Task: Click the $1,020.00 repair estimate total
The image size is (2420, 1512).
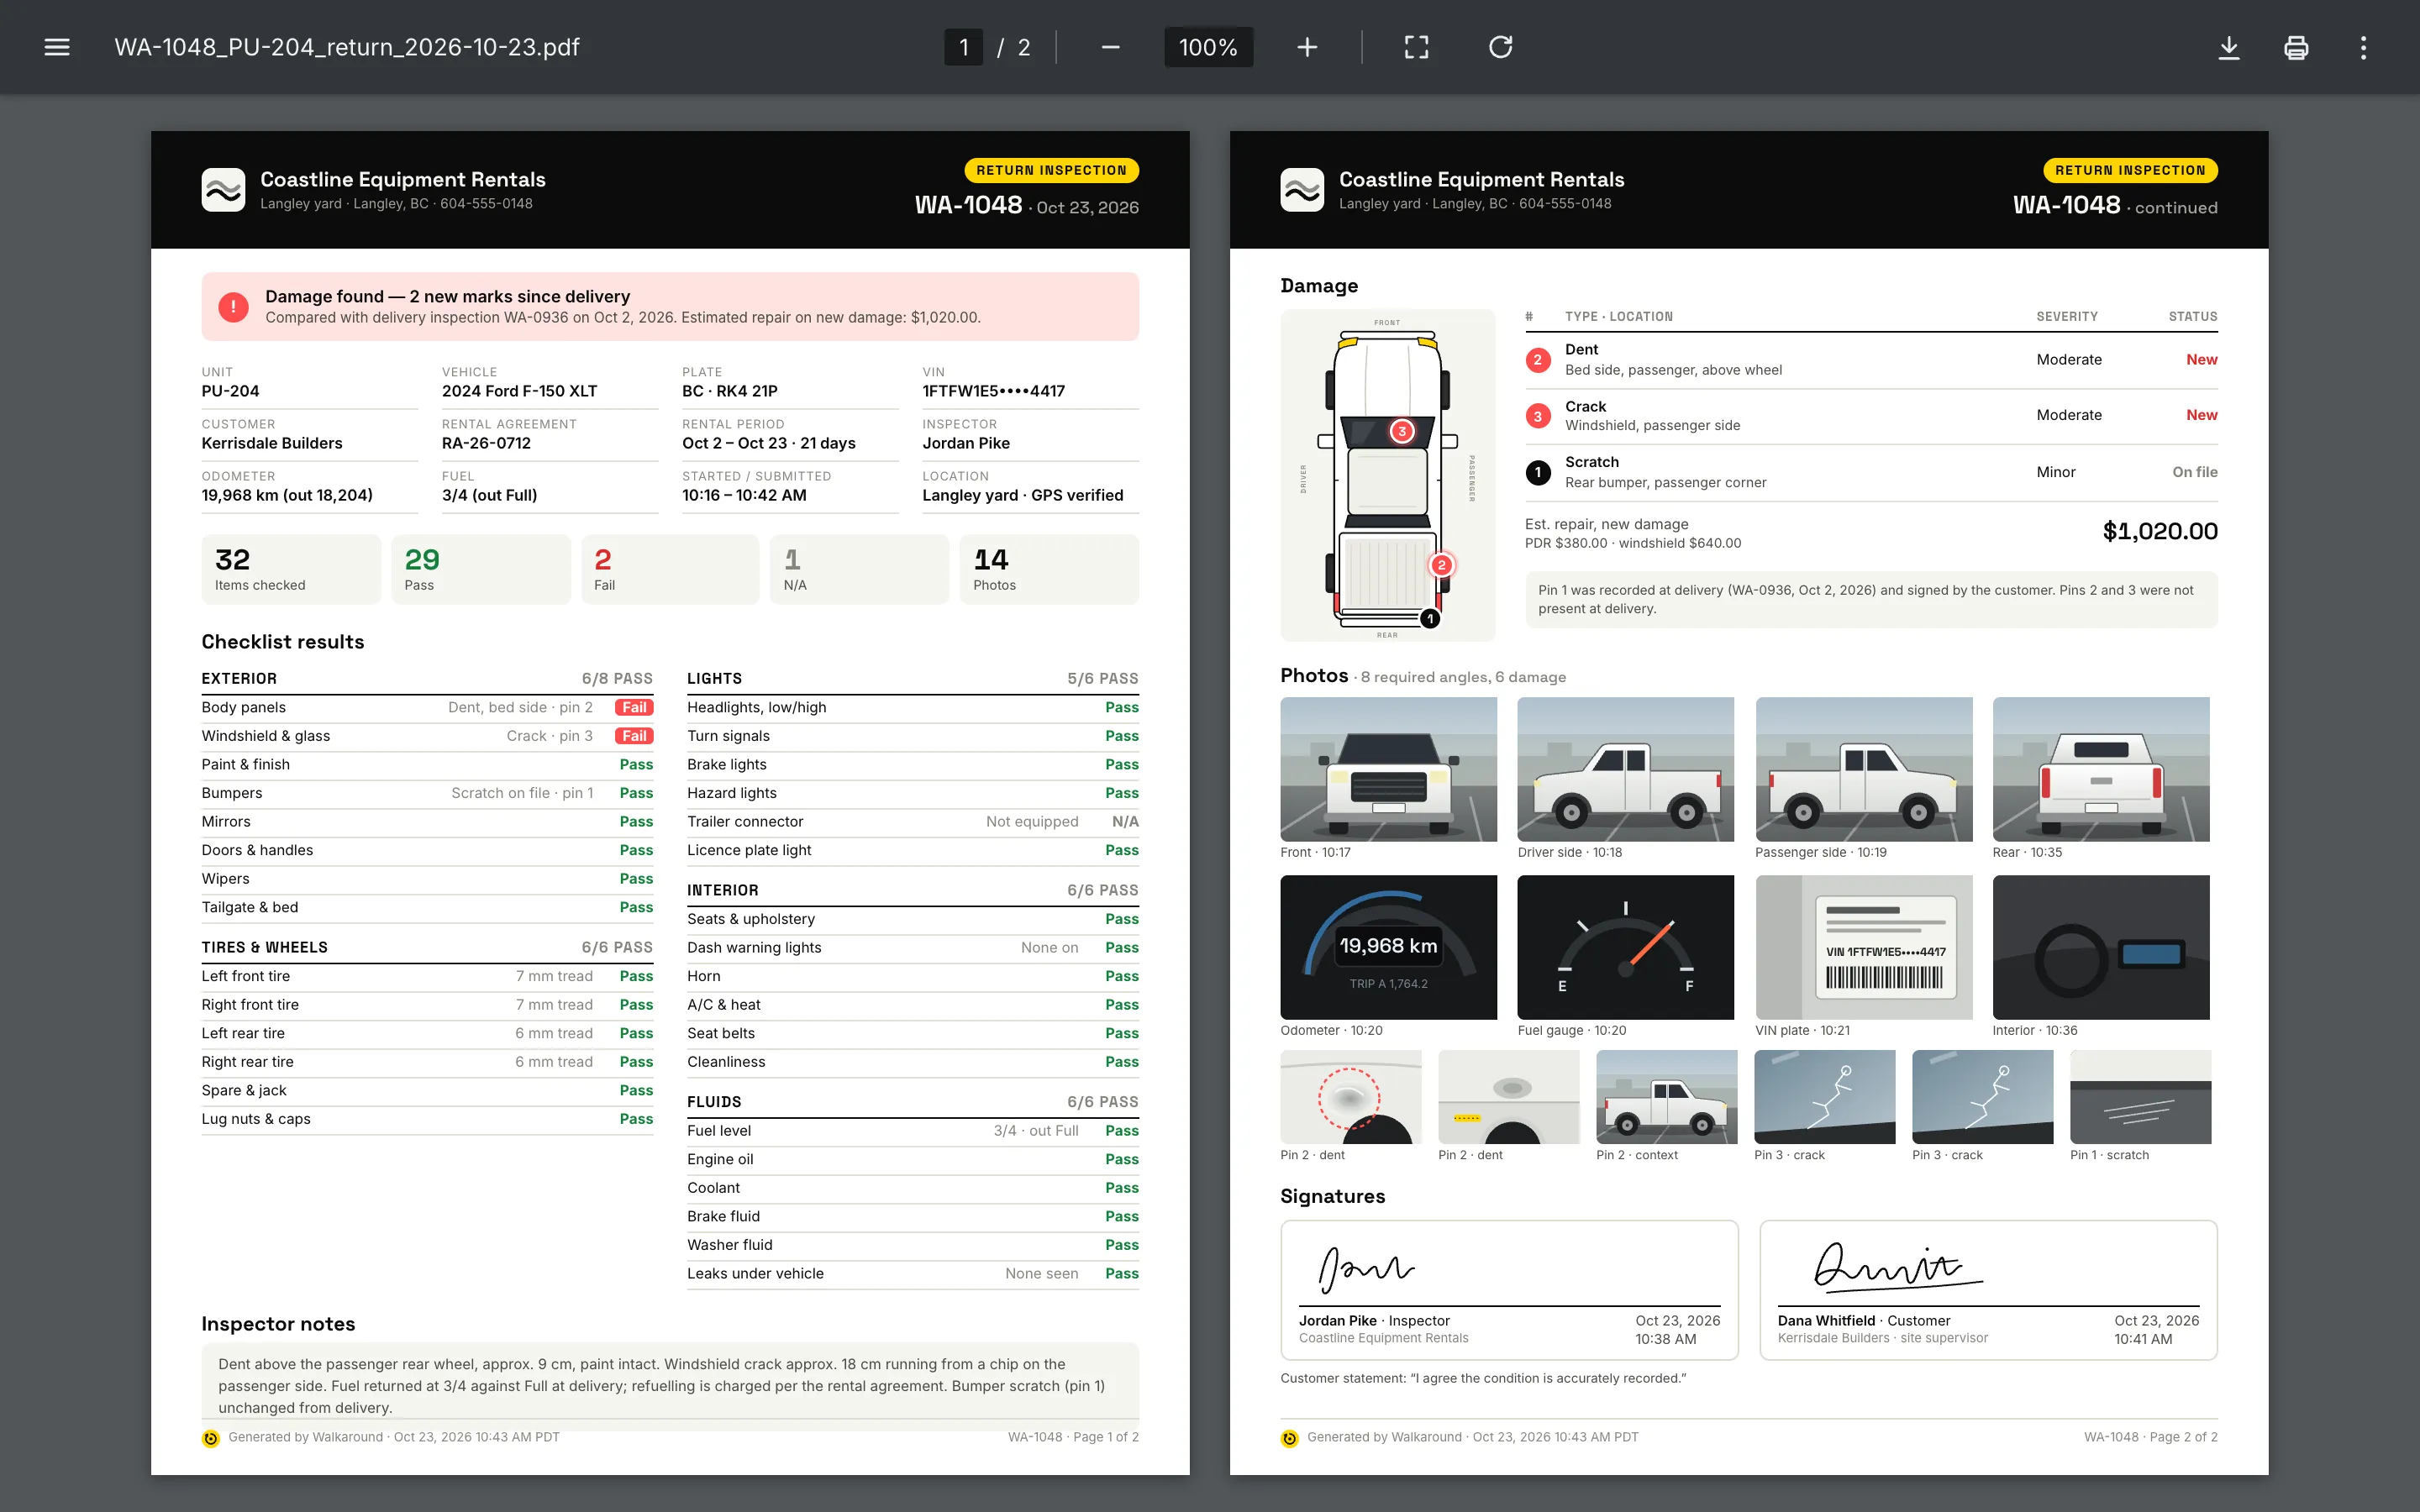Action: [x=2160, y=531]
